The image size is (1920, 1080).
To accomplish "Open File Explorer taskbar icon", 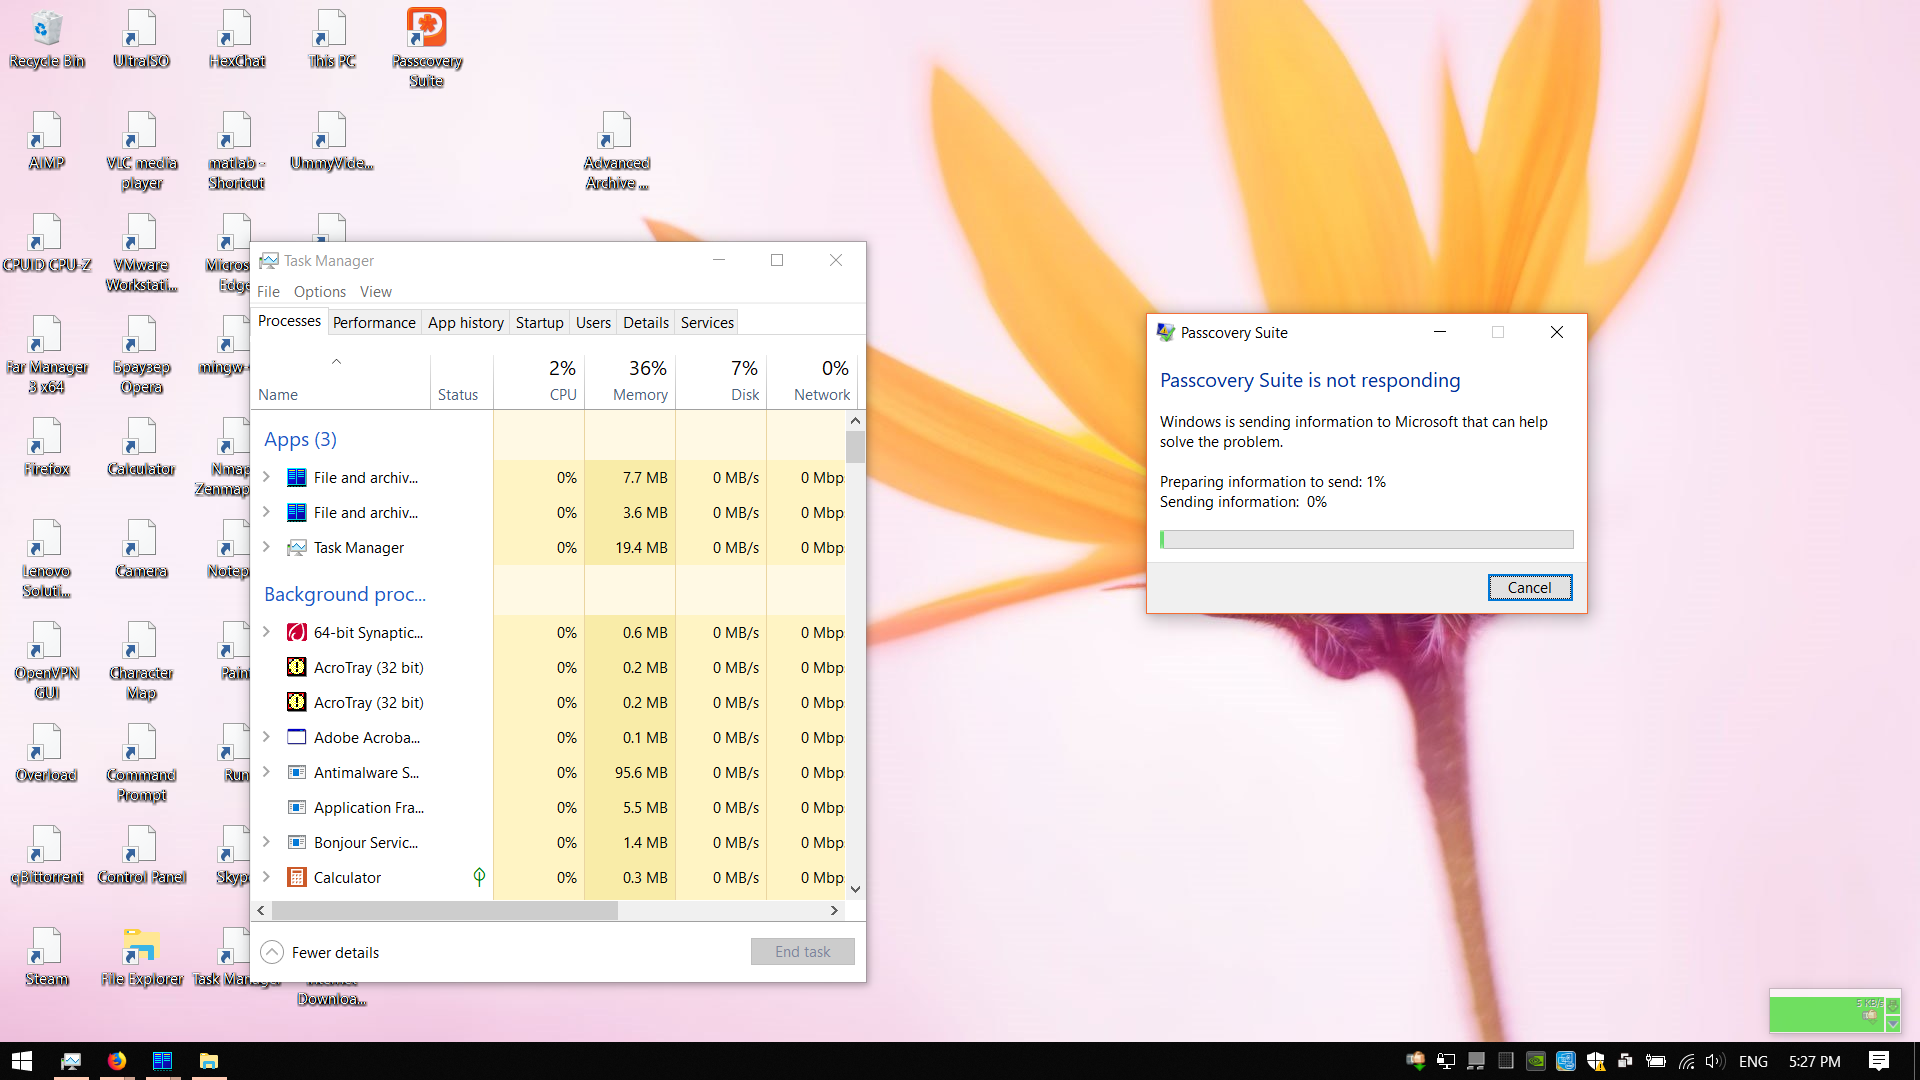I will point(208,1061).
